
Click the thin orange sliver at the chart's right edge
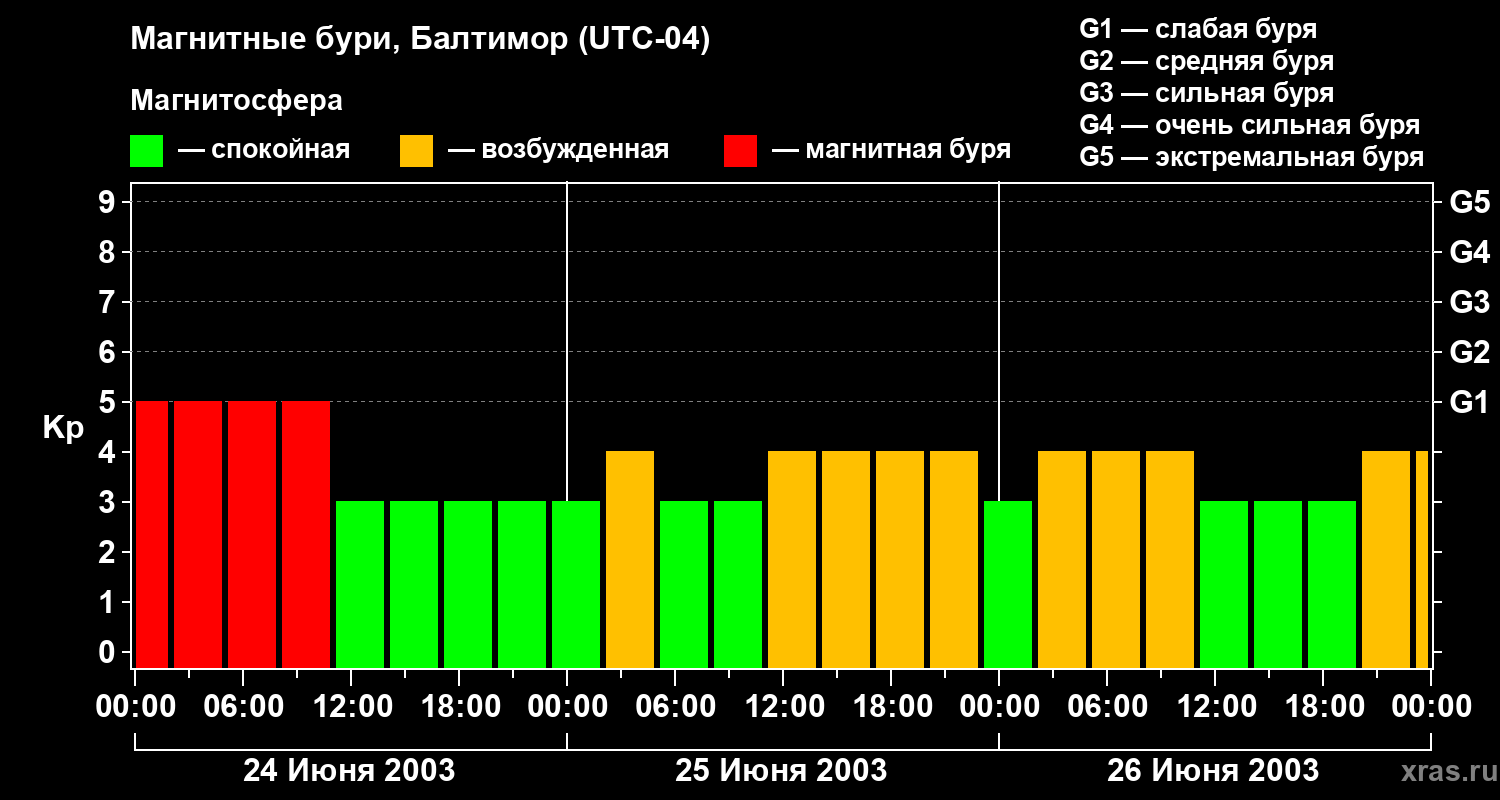point(1422,559)
